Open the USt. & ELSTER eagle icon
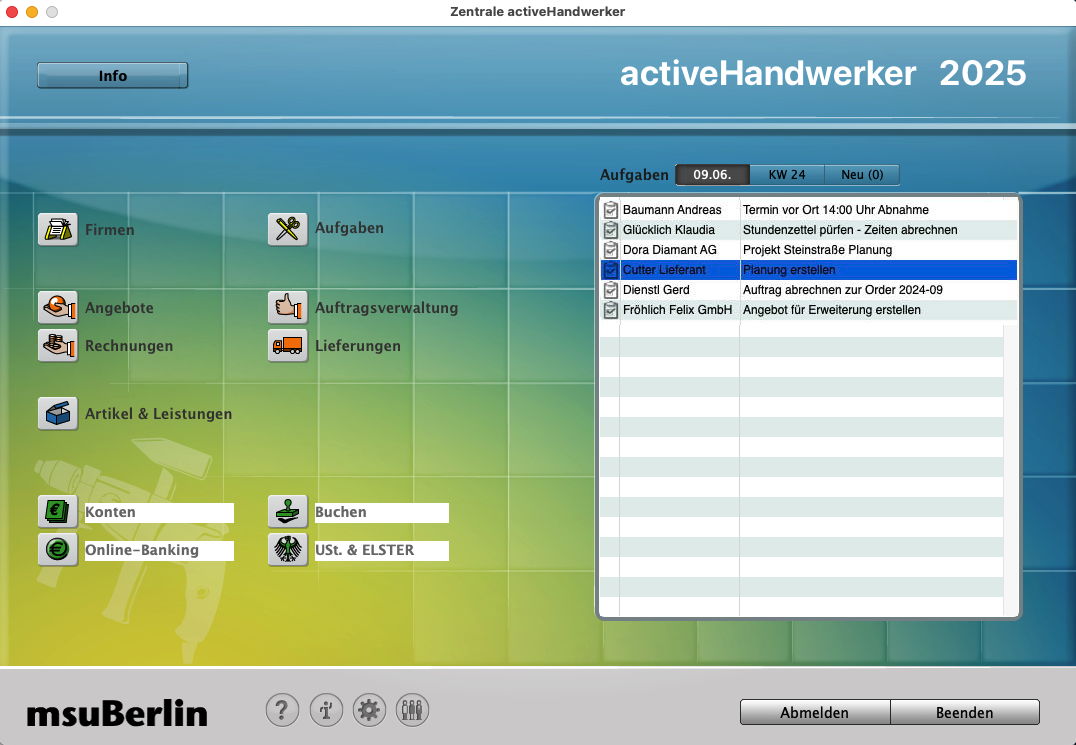Image resolution: width=1076 pixels, height=745 pixels. 288,549
